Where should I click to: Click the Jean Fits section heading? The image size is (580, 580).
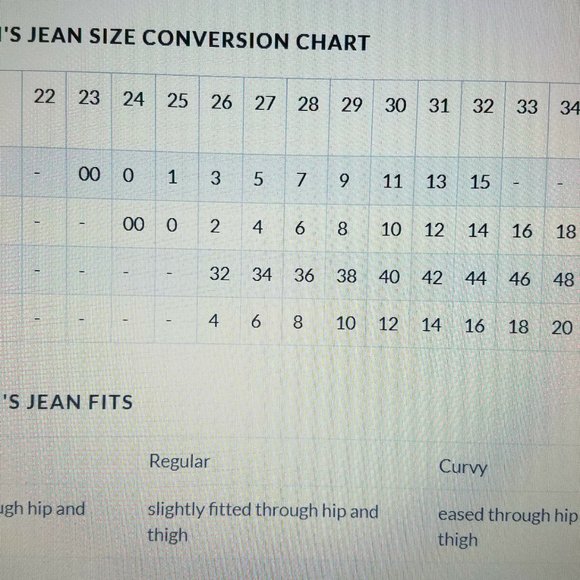(67, 402)
